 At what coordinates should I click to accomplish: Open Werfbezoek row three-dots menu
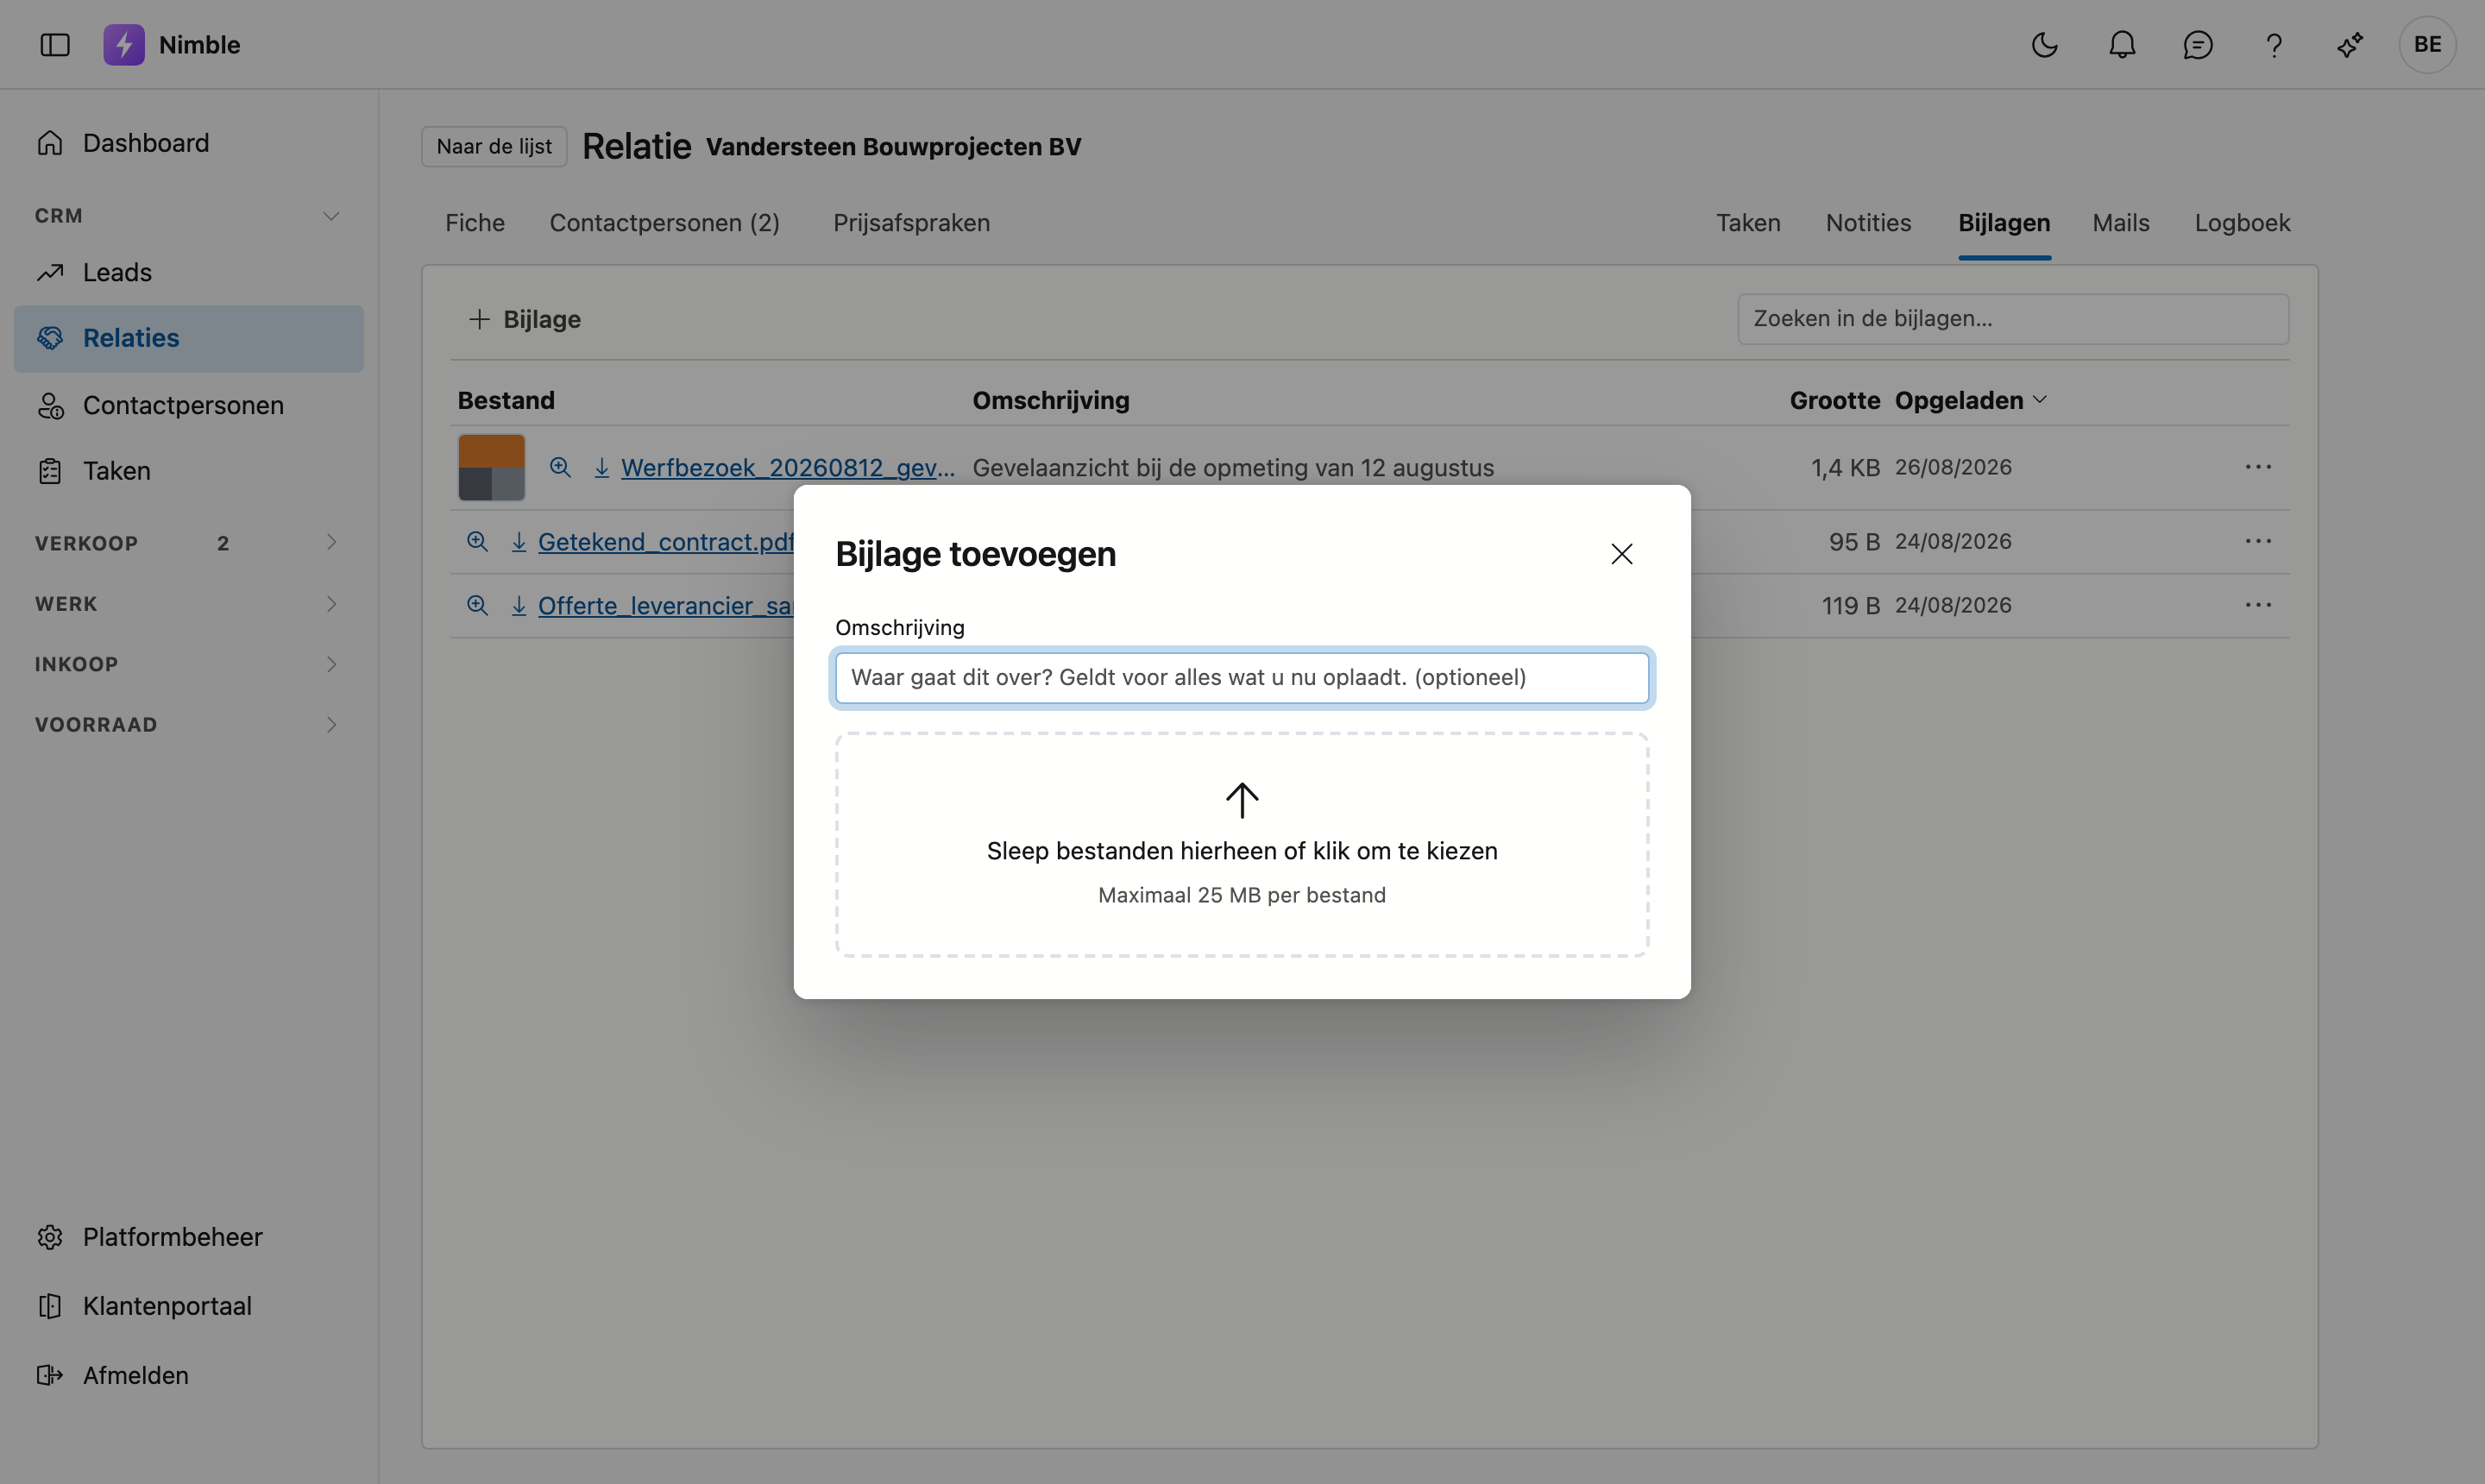tap(2258, 467)
